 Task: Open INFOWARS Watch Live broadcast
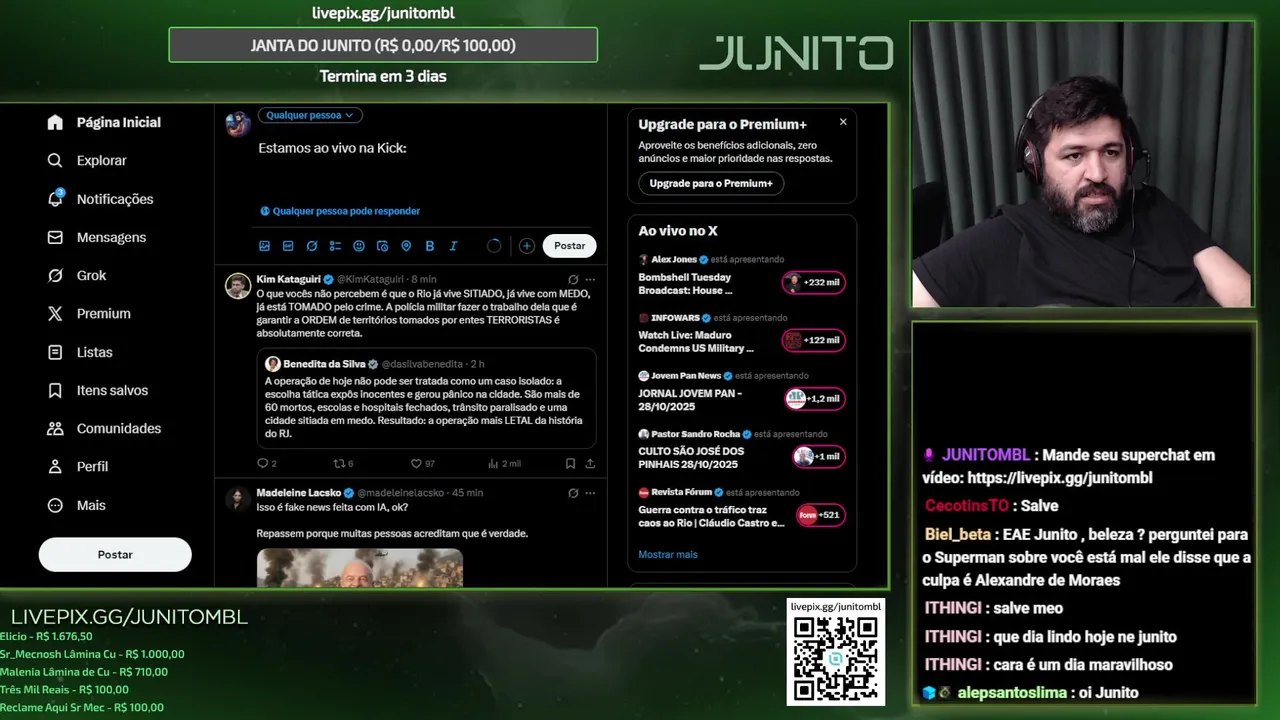coord(742,334)
